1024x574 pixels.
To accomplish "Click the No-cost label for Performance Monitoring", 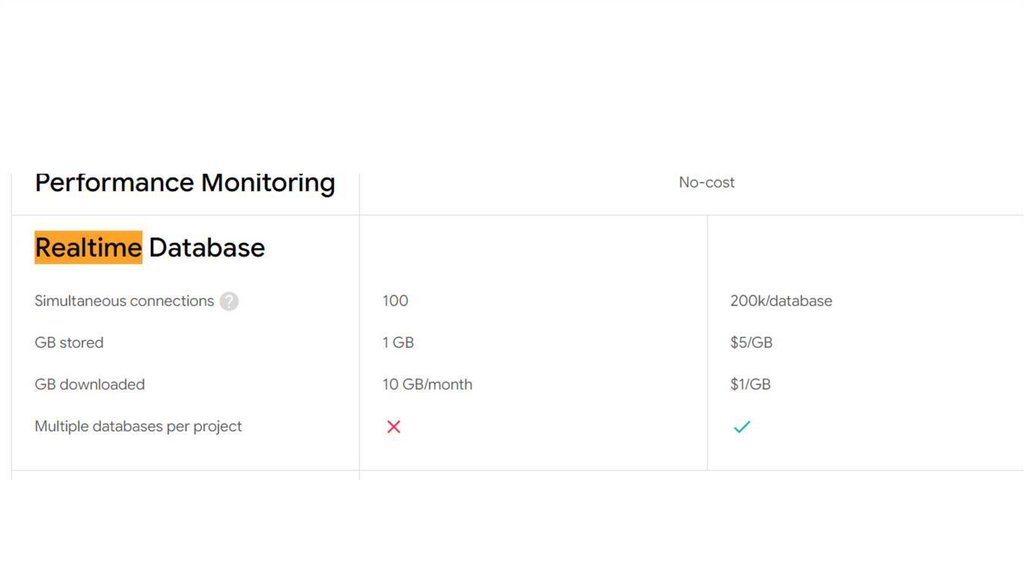I will coord(706,182).
